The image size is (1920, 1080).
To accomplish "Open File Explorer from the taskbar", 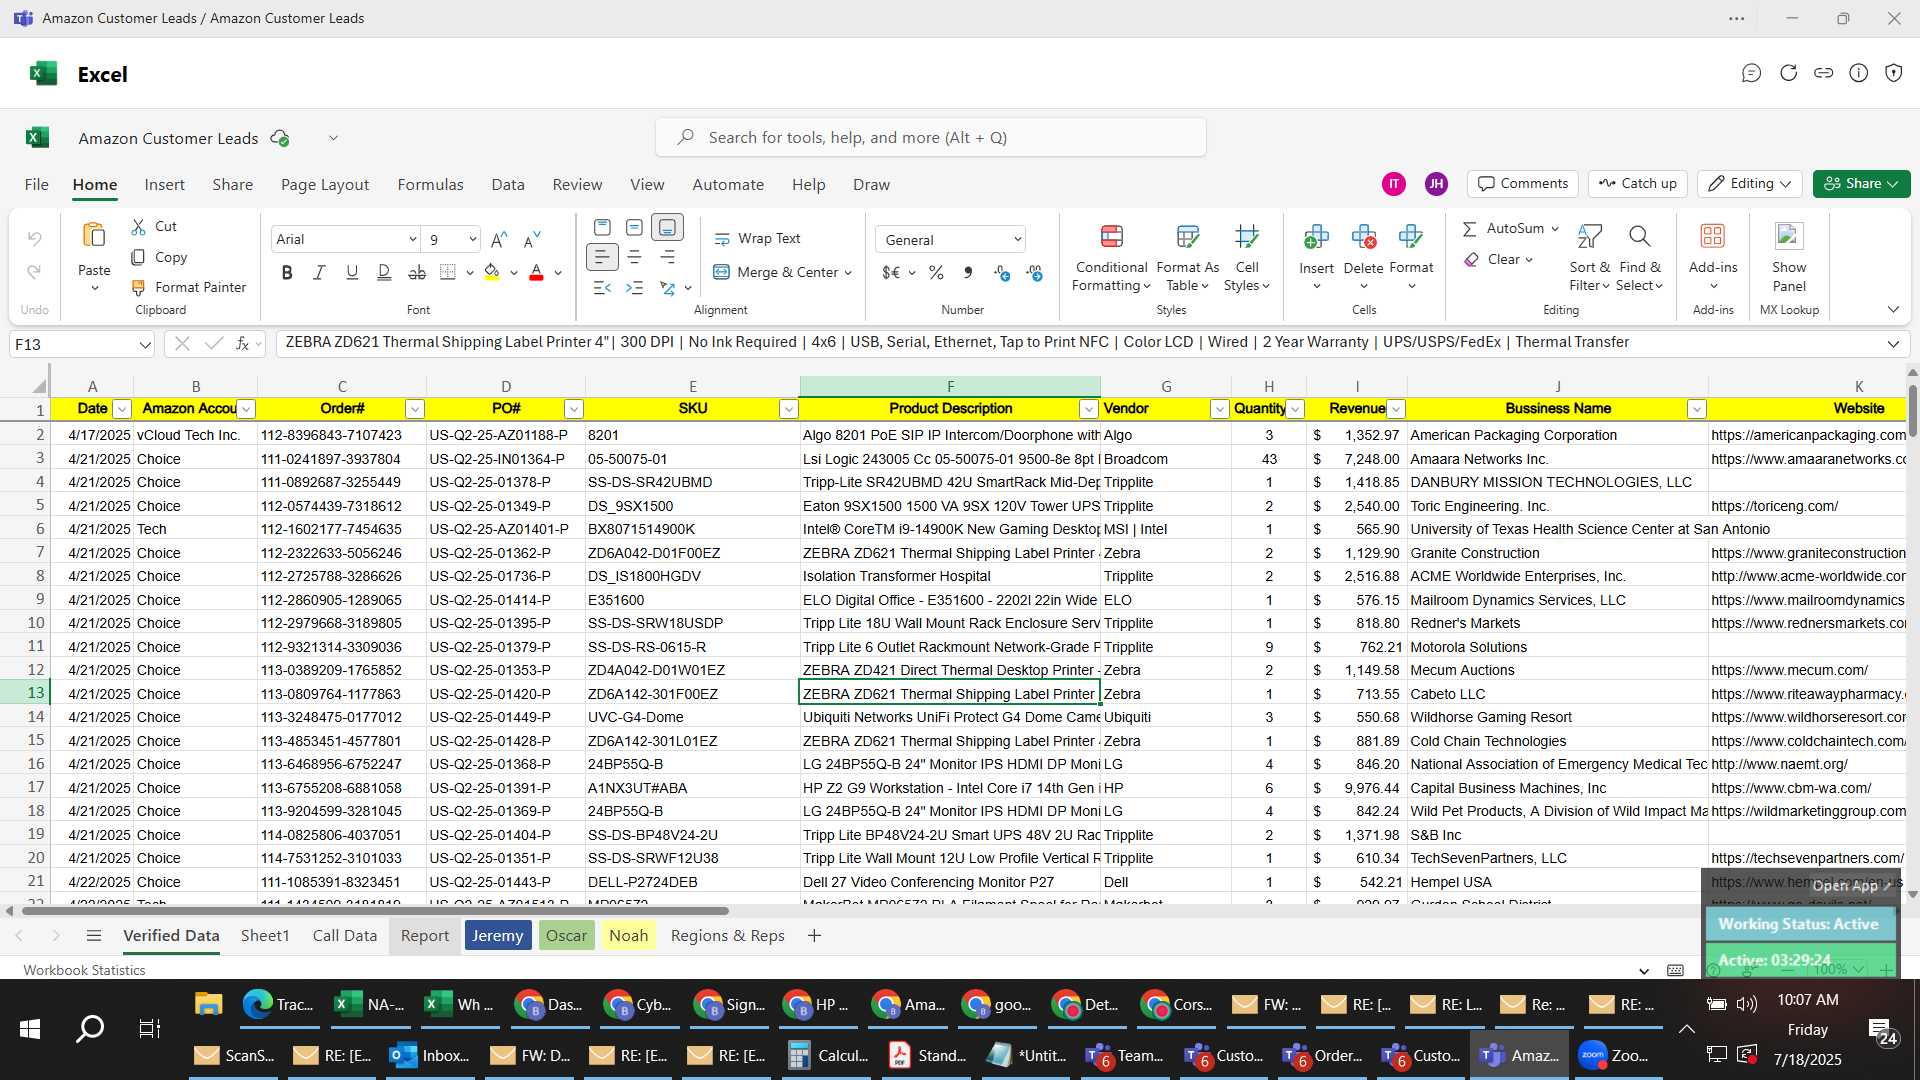I will [x=208, y=1004].
